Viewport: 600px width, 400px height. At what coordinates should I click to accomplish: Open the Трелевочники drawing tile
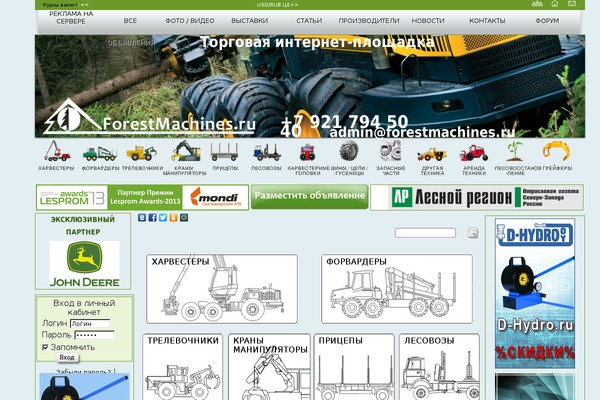click(183, 367)
